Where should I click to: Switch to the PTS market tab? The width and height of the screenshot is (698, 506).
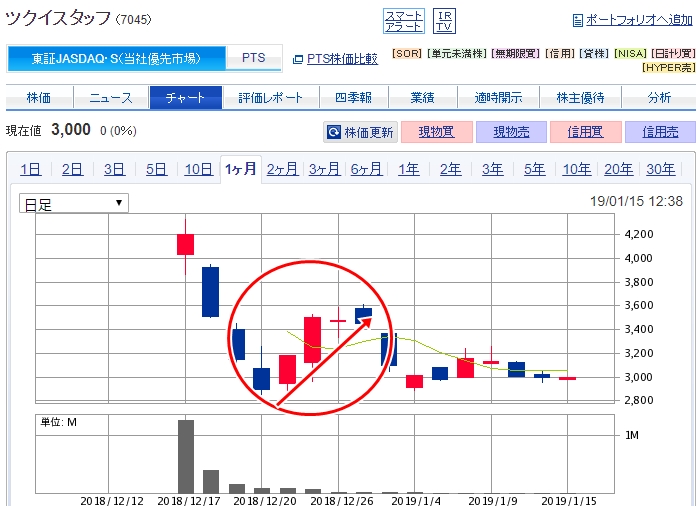click(x=254, y=58)
